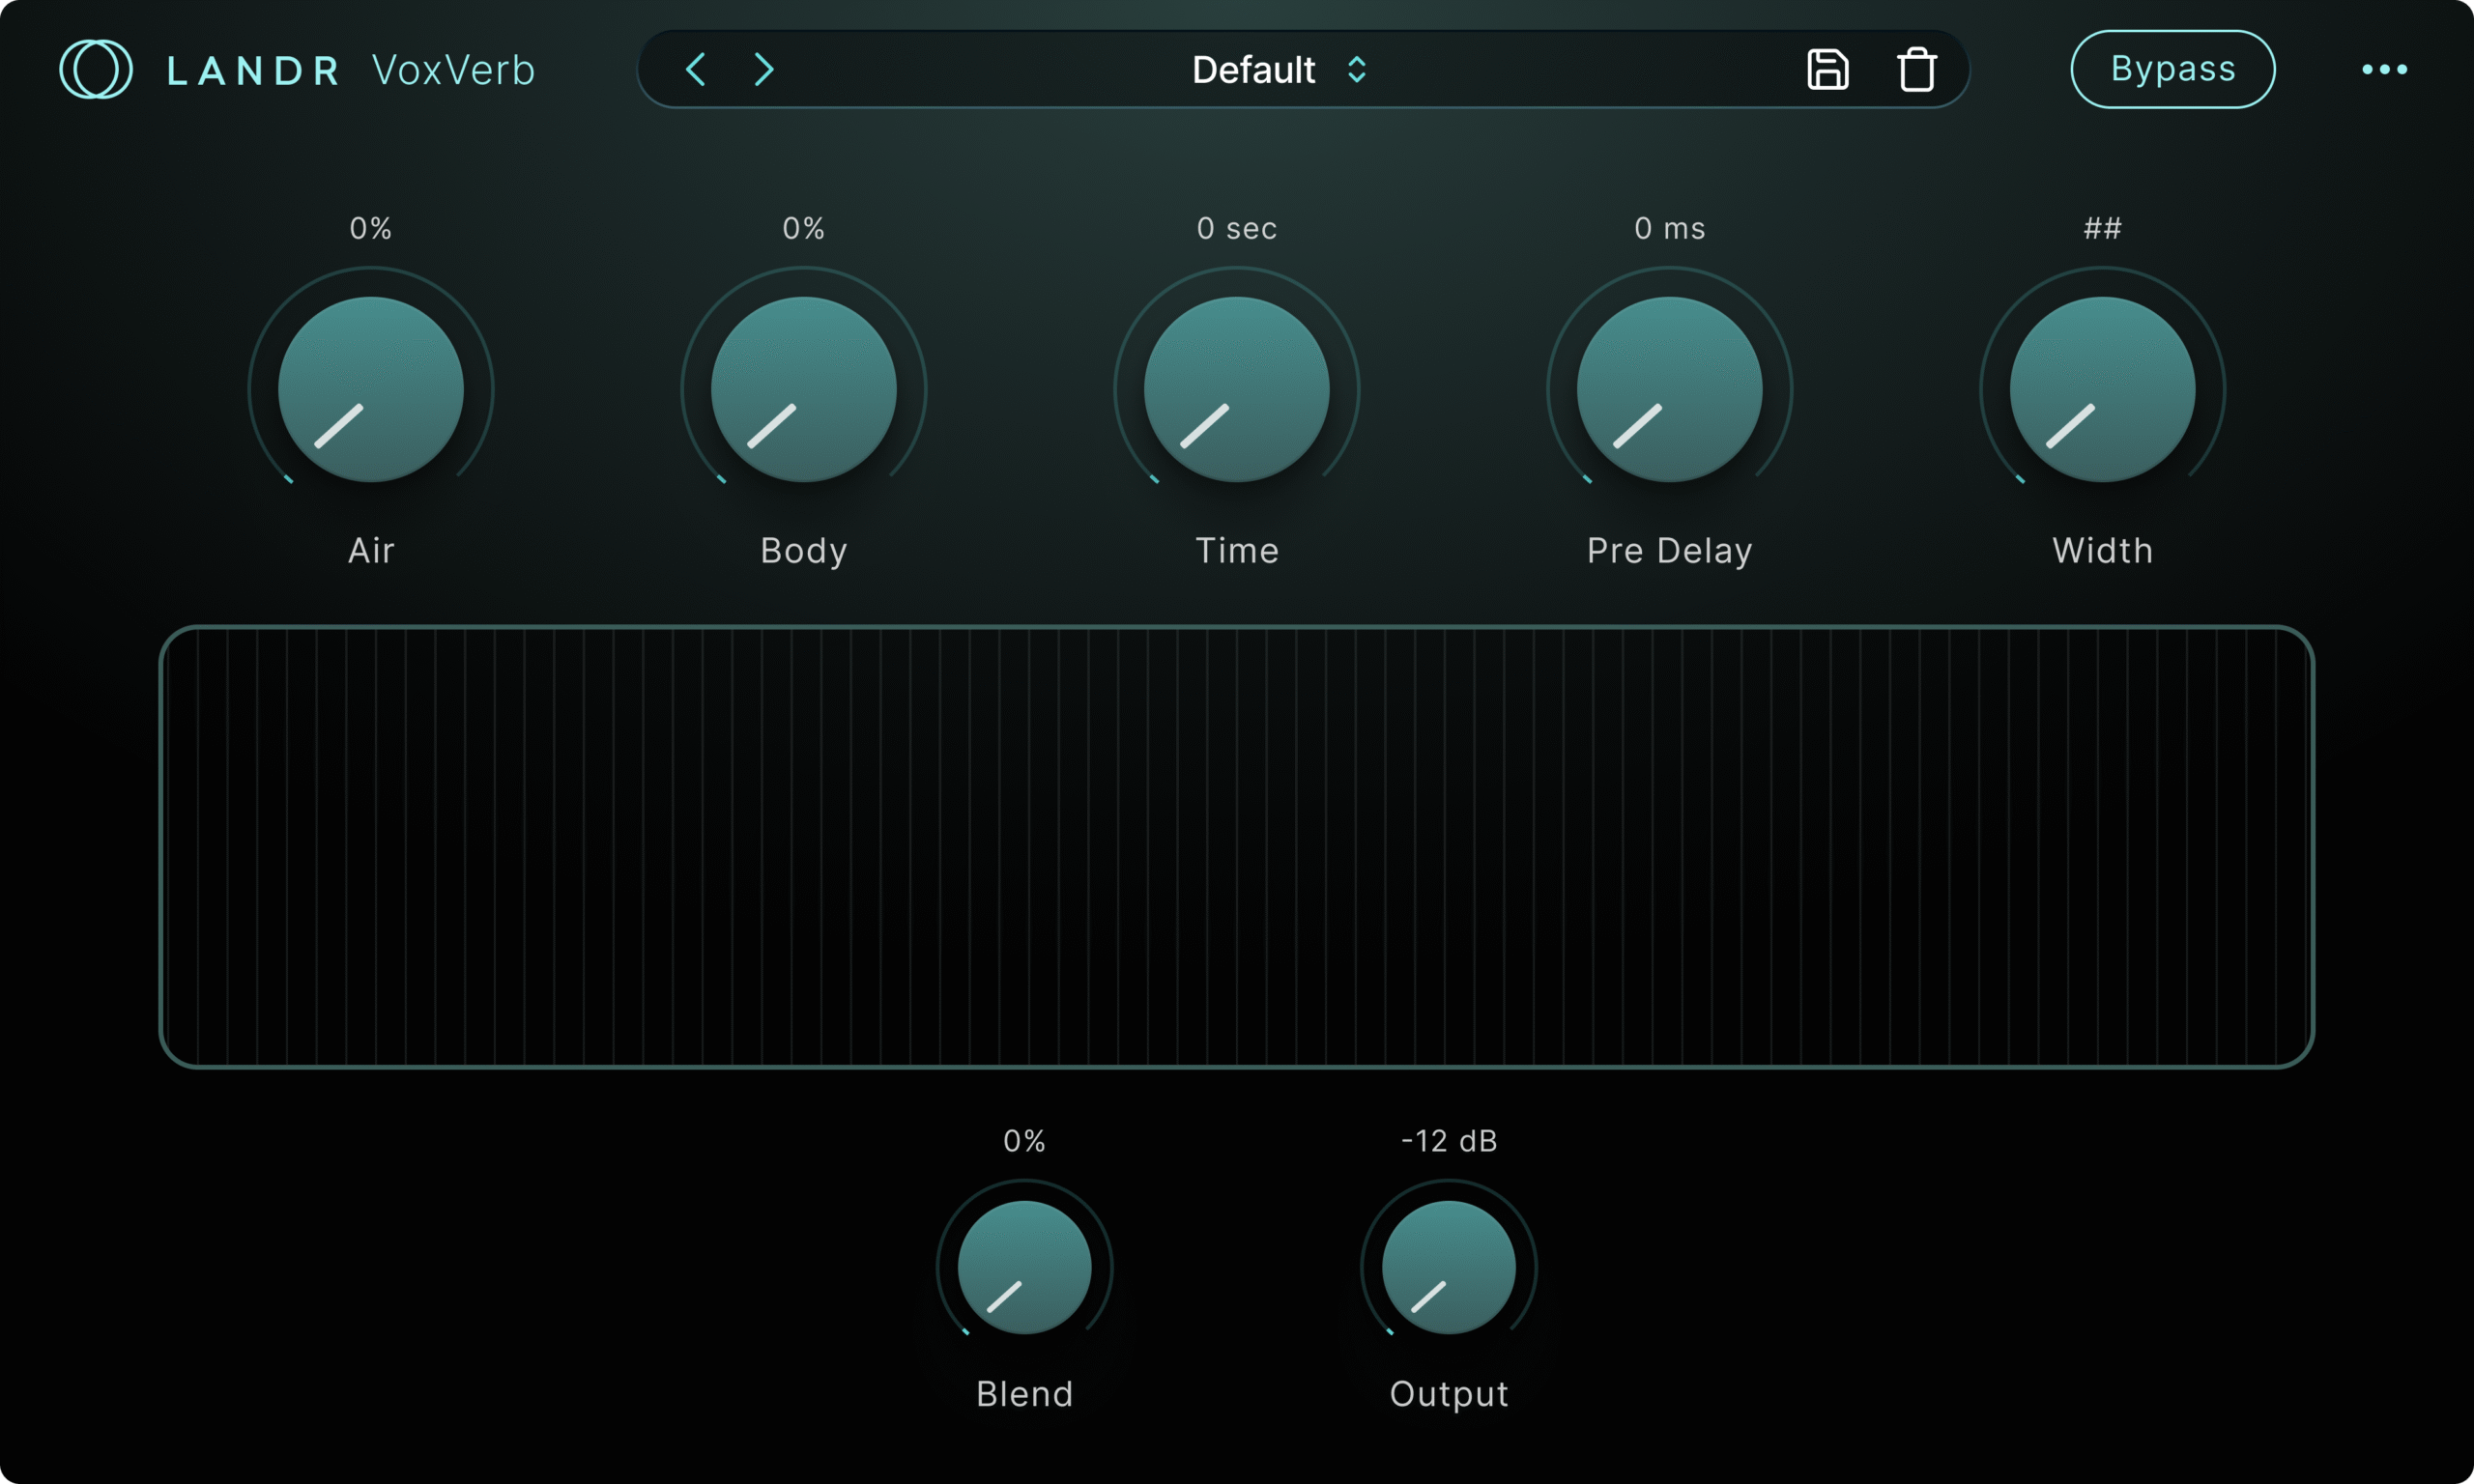Click the reverb visualizer display
The width and height of the screenshot is (2474, 1484).
[1236, 846]
